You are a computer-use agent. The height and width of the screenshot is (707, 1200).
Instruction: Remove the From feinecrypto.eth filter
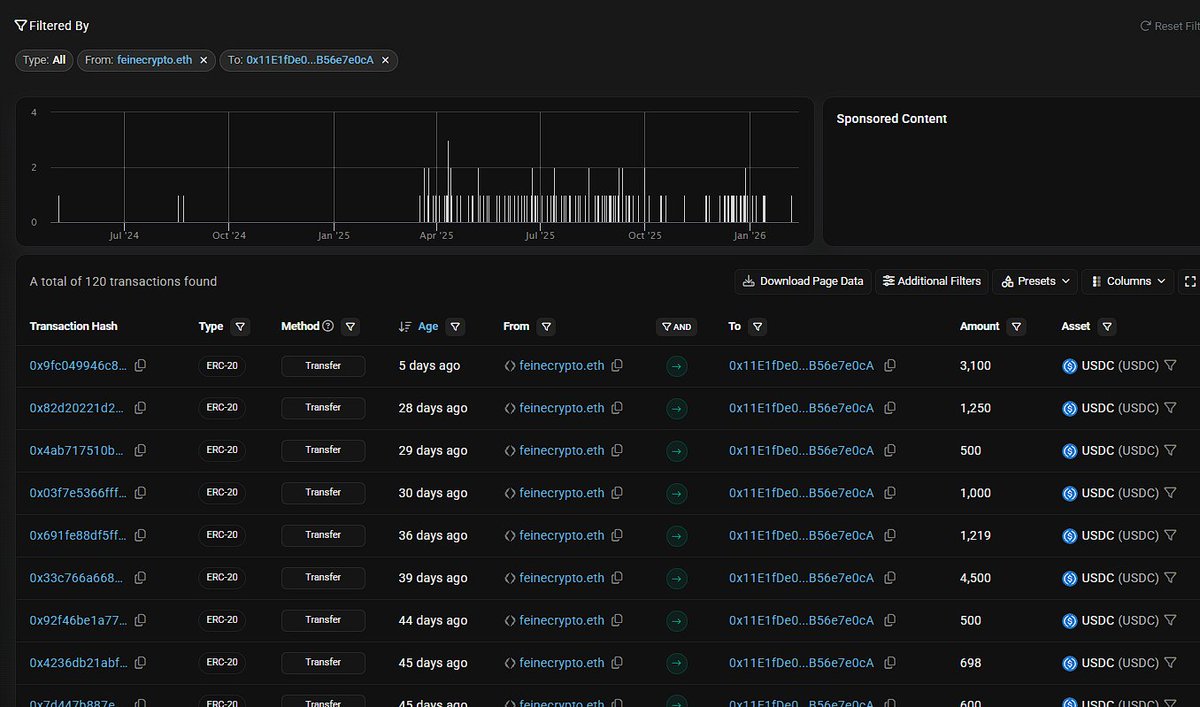(203, 60)
